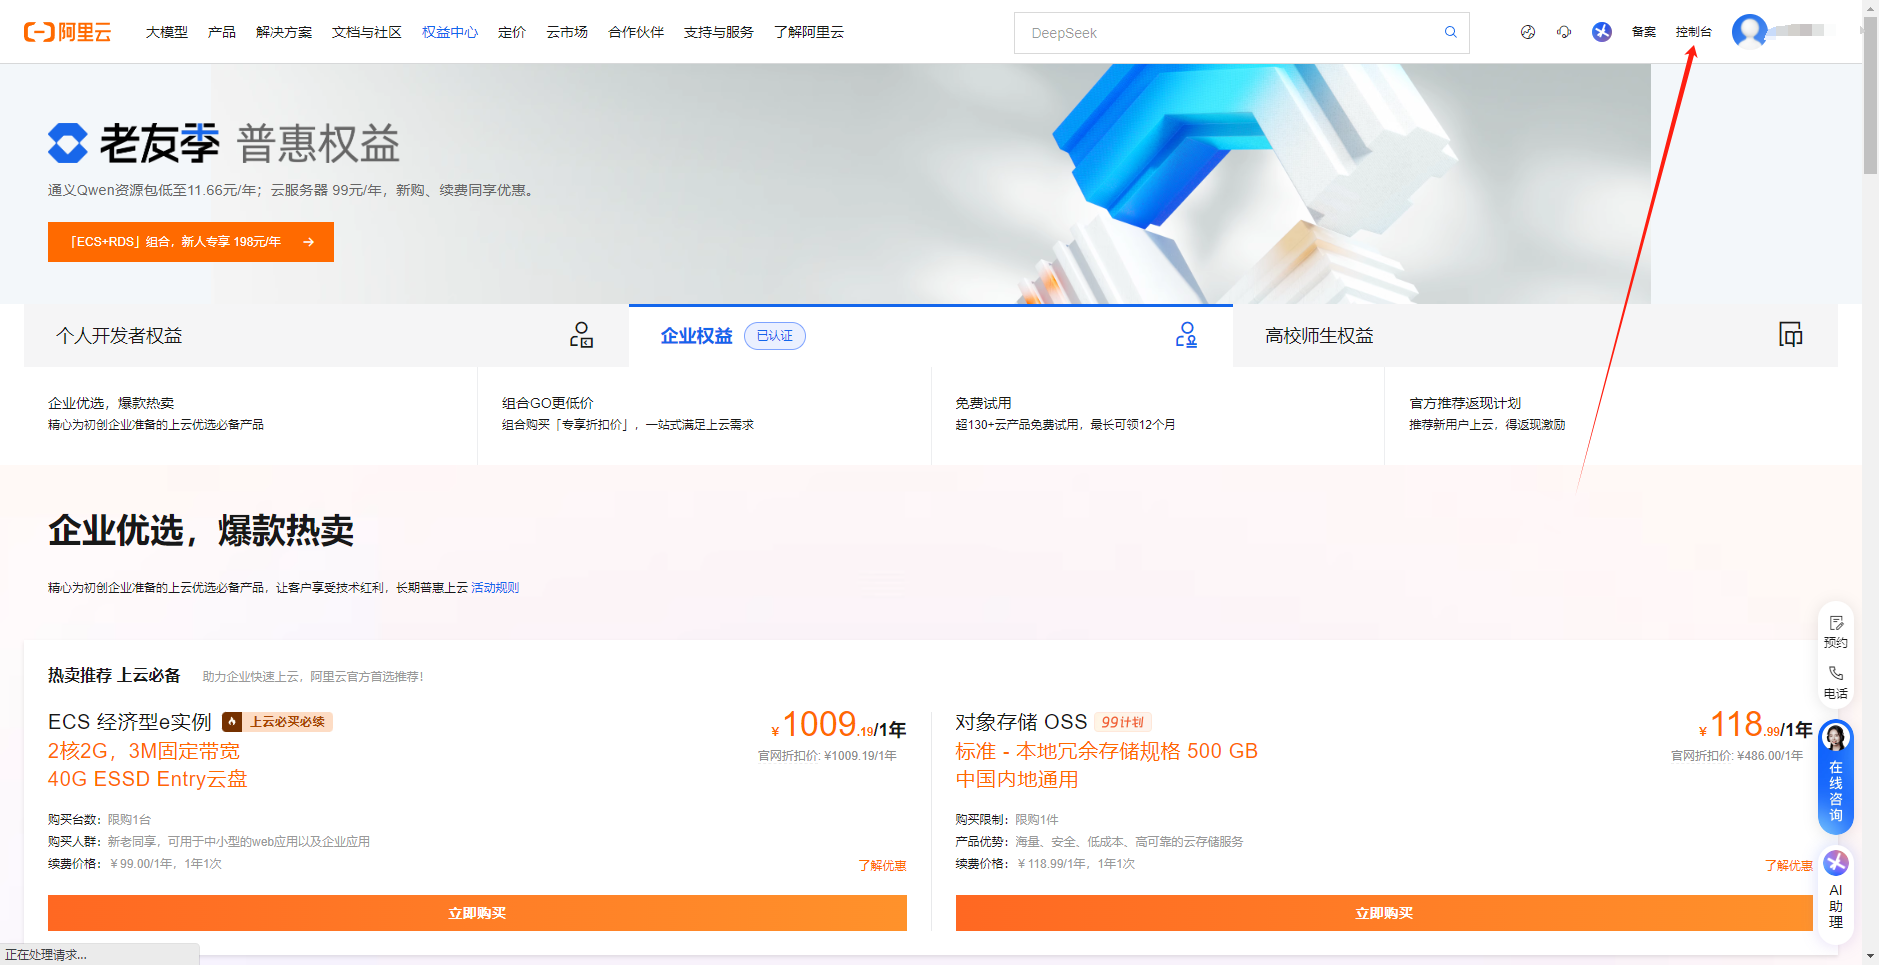This screenshot has height=965, width=1879.
Task: Open the 解决方案 navigation menu
Action: (x=283, y=32)
